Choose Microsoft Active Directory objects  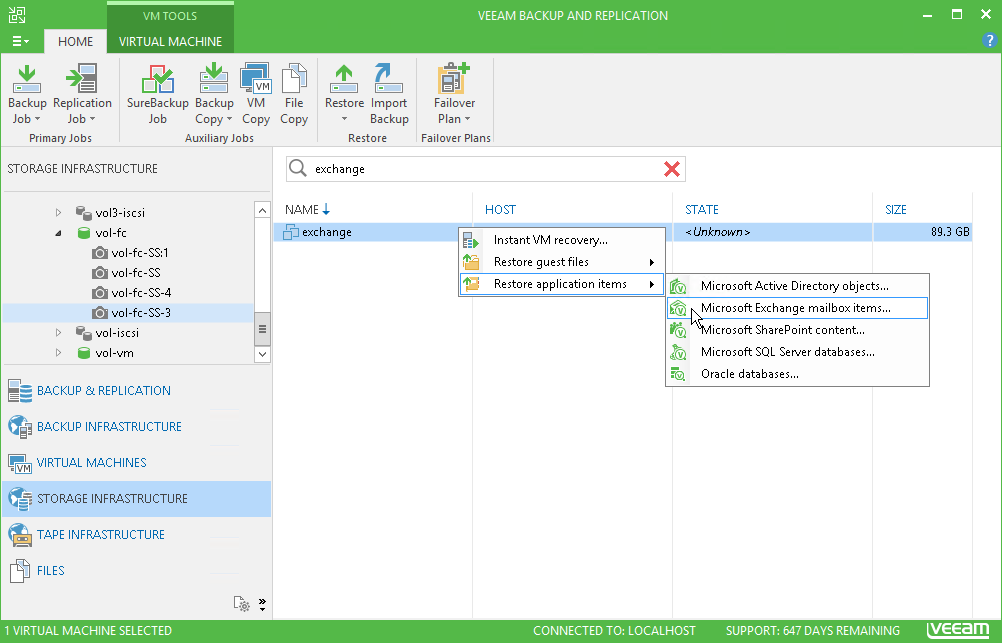point(798,286)
